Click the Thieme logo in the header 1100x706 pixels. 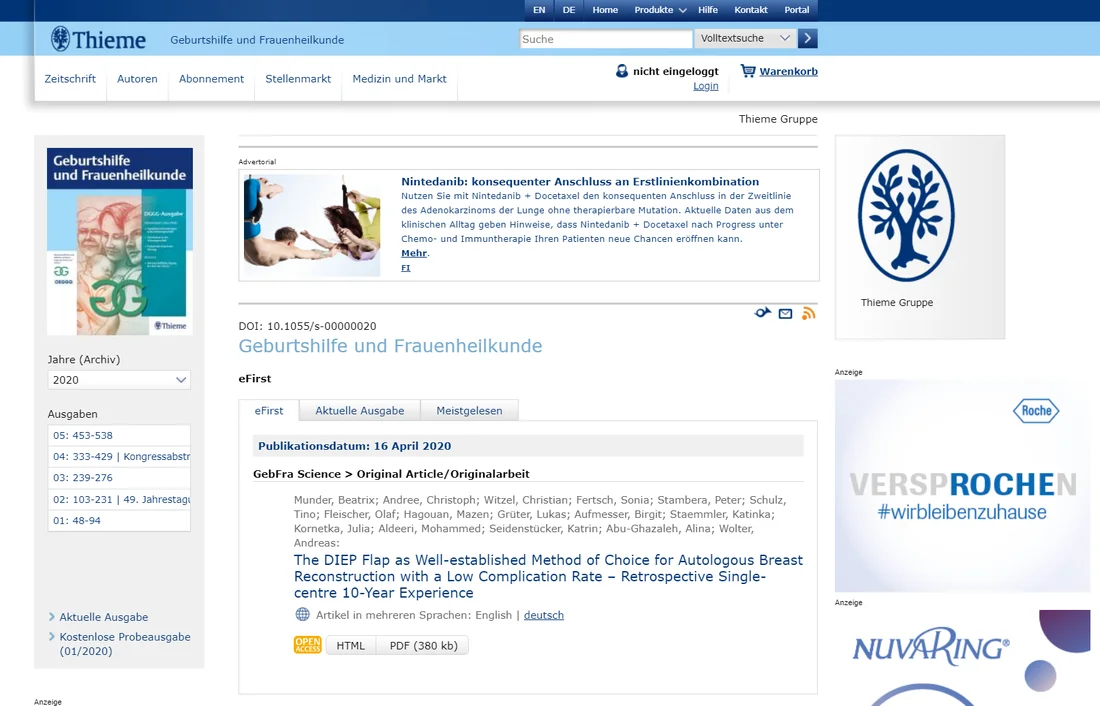(96, 39)
